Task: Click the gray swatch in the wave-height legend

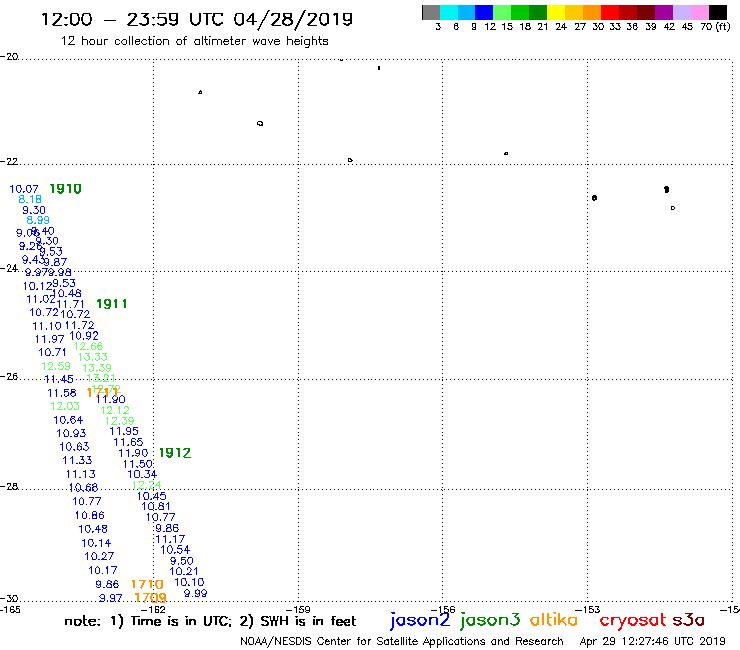Action: coord(431,13)
